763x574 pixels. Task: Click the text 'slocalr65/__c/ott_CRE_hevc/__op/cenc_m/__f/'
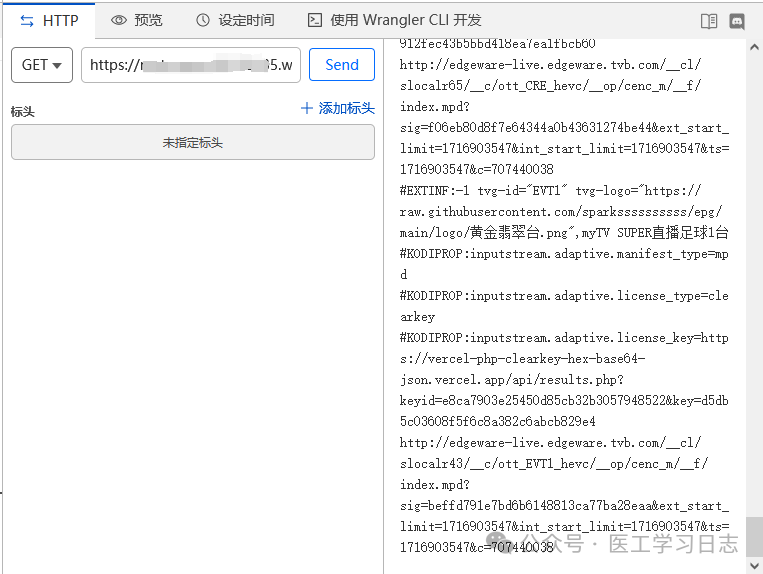tap(550, 86)
